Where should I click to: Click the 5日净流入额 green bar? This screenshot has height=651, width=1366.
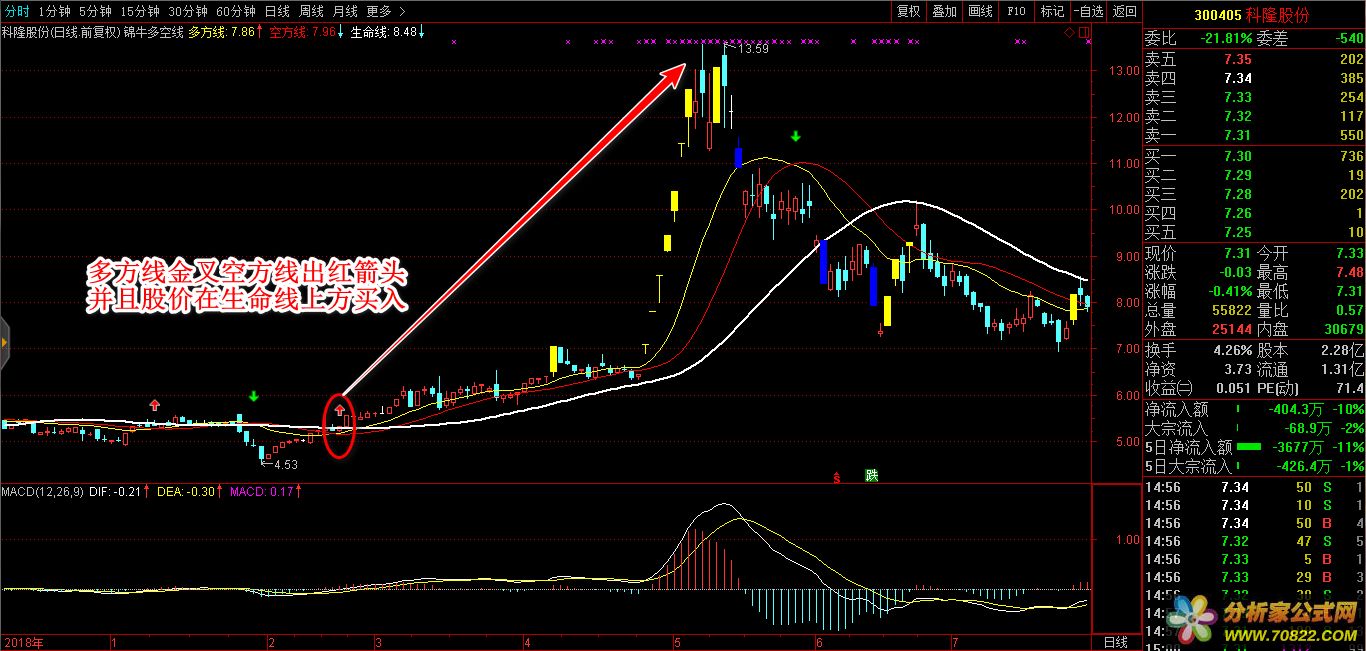pyautogui.click(x=1249, y=447)
